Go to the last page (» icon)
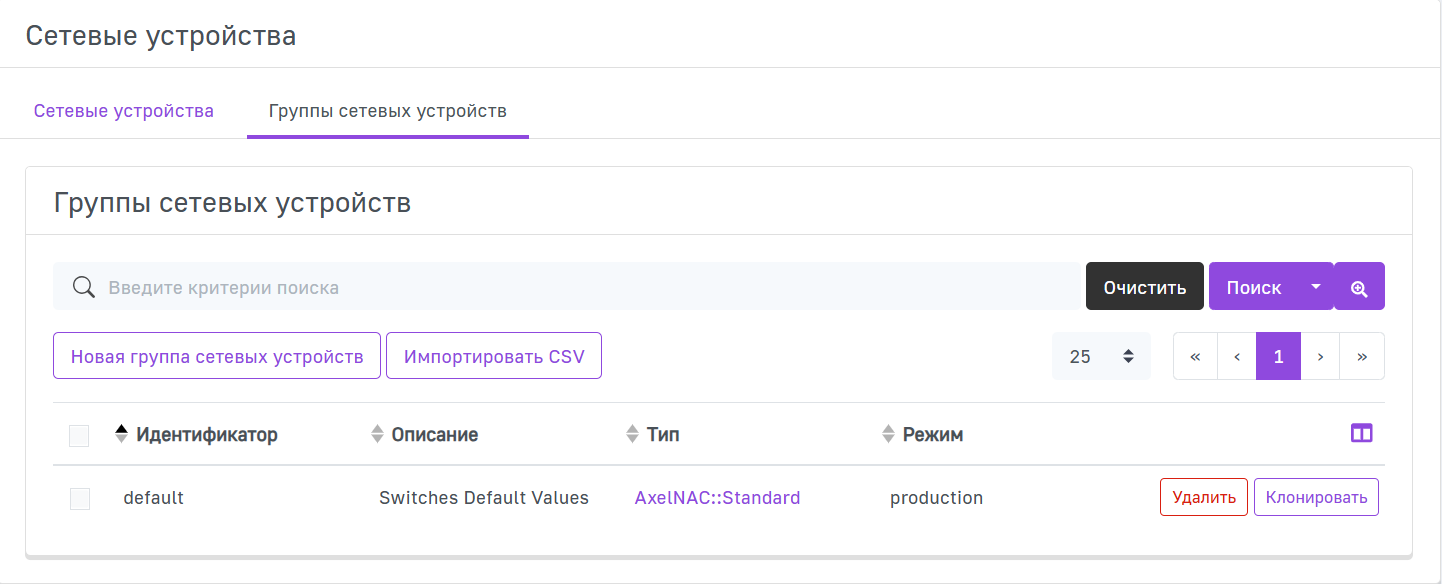1442x584 pixels. pyautogui.click(x=1362, y=357)
